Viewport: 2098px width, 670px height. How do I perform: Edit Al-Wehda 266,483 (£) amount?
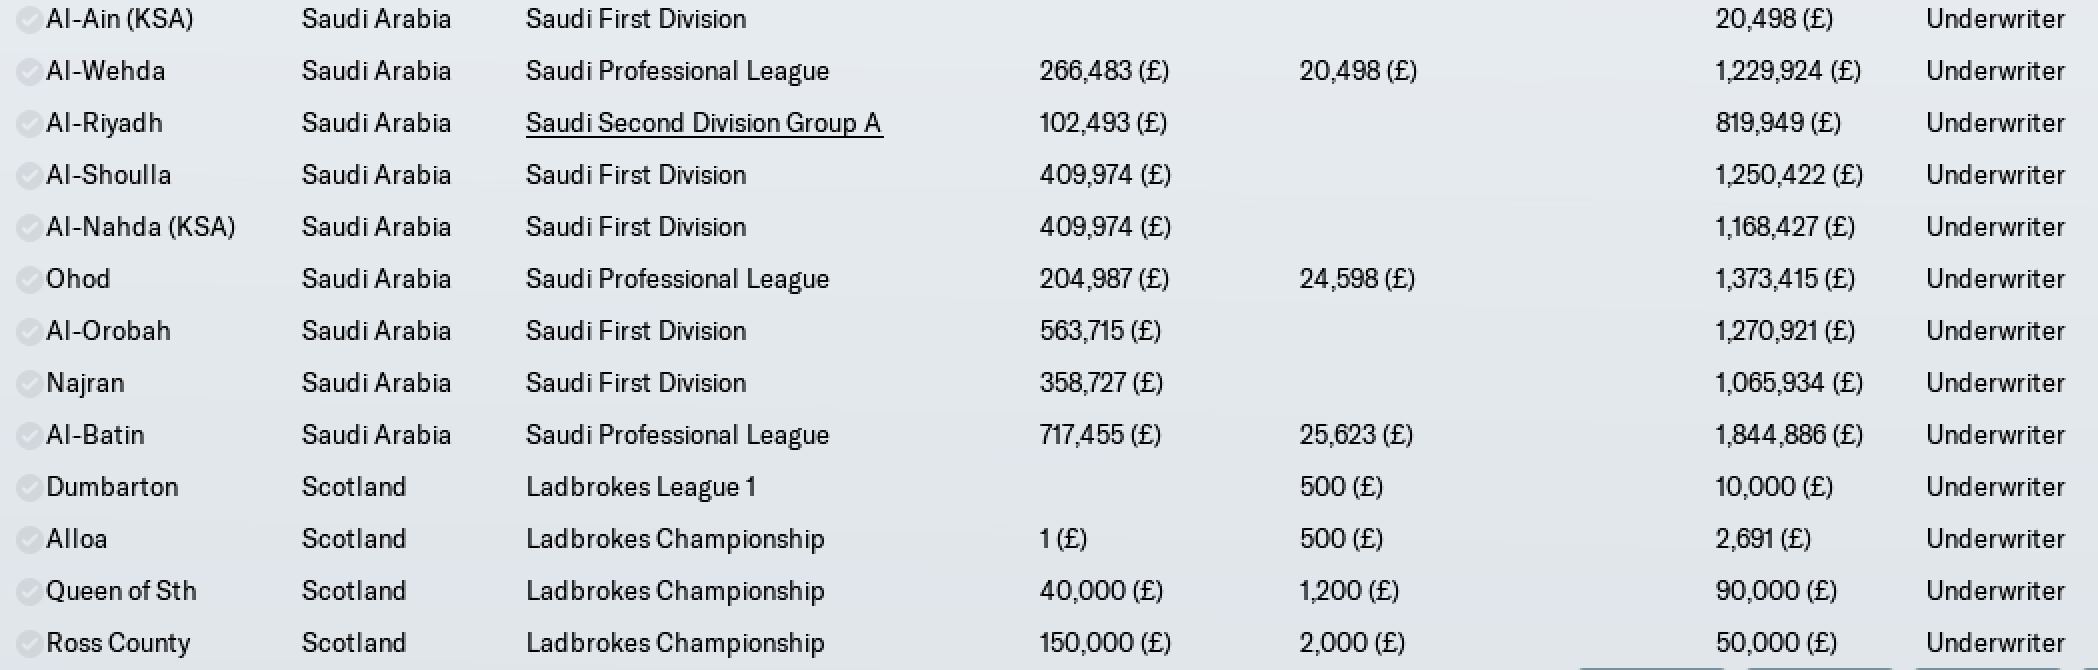point(1104,71)
